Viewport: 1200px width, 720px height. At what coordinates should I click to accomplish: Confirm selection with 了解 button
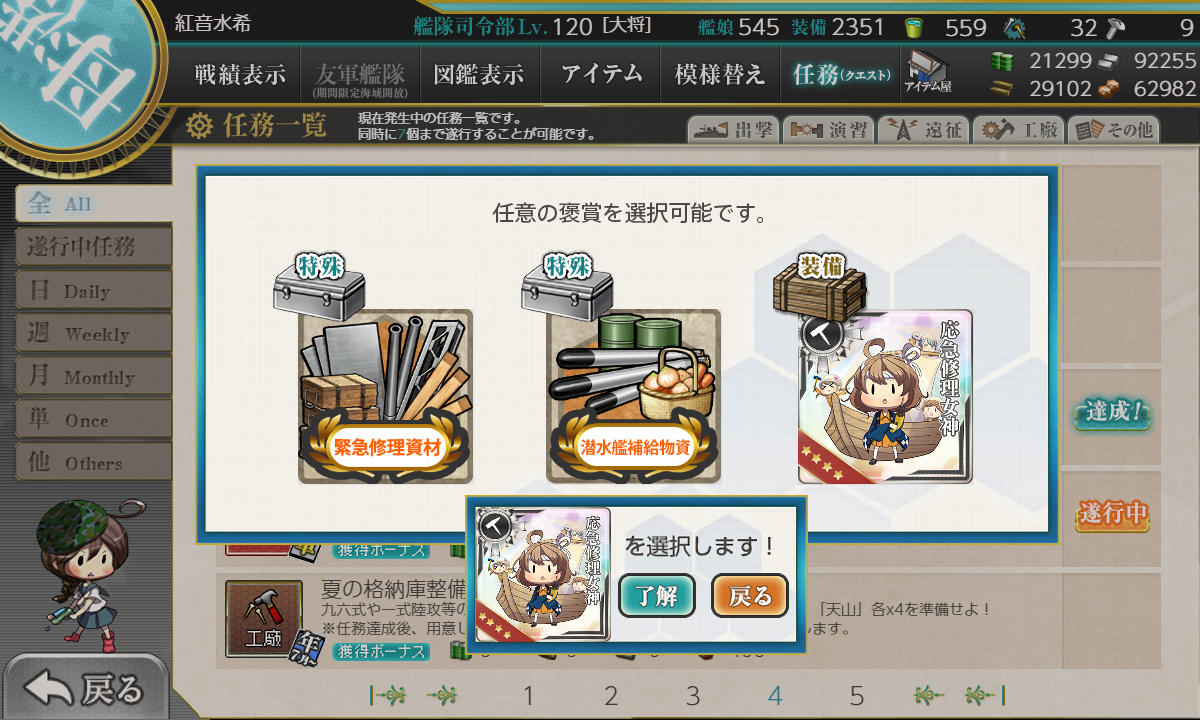657,596
